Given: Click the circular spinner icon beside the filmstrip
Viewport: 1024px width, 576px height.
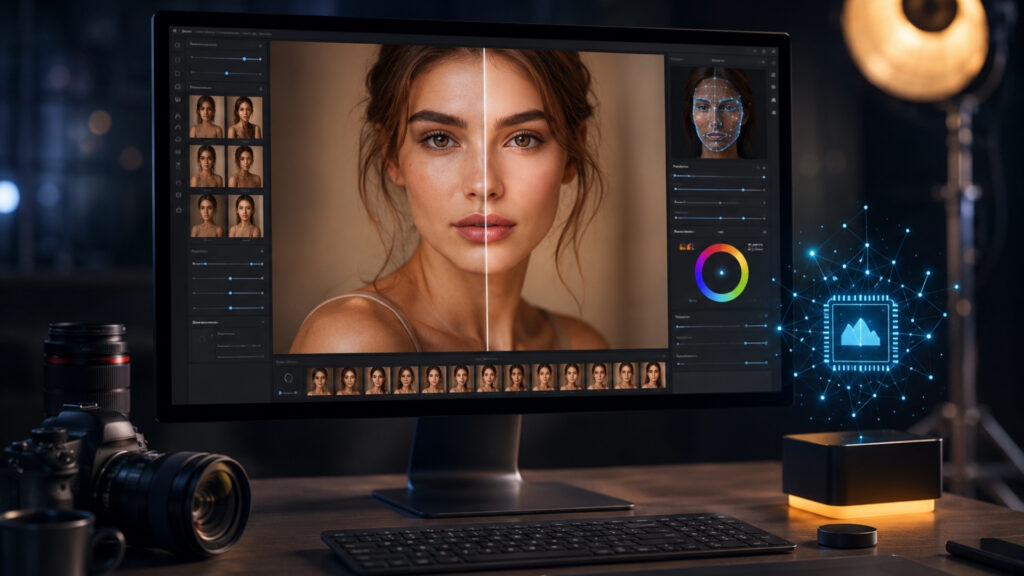Looking at the screenshot, I should [288, 378].
